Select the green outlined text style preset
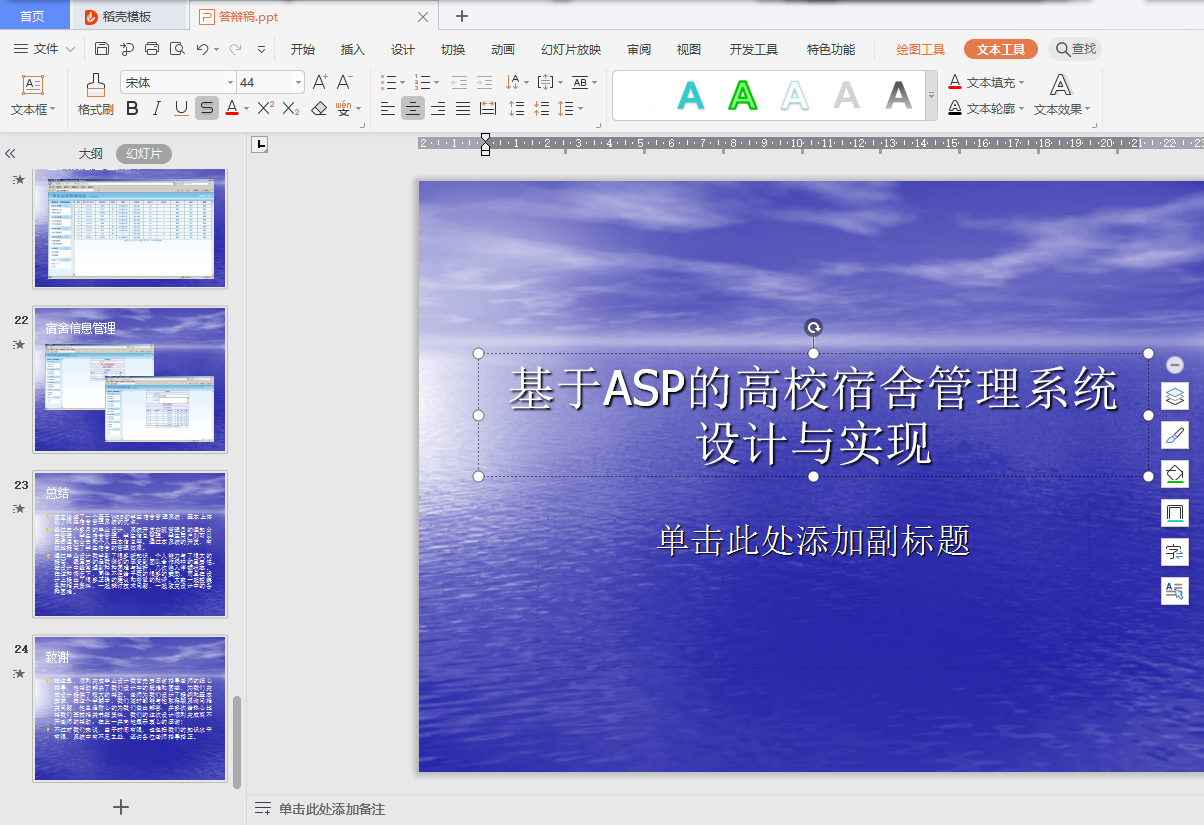The image size is (1204, 825). [x=742, y=95]
